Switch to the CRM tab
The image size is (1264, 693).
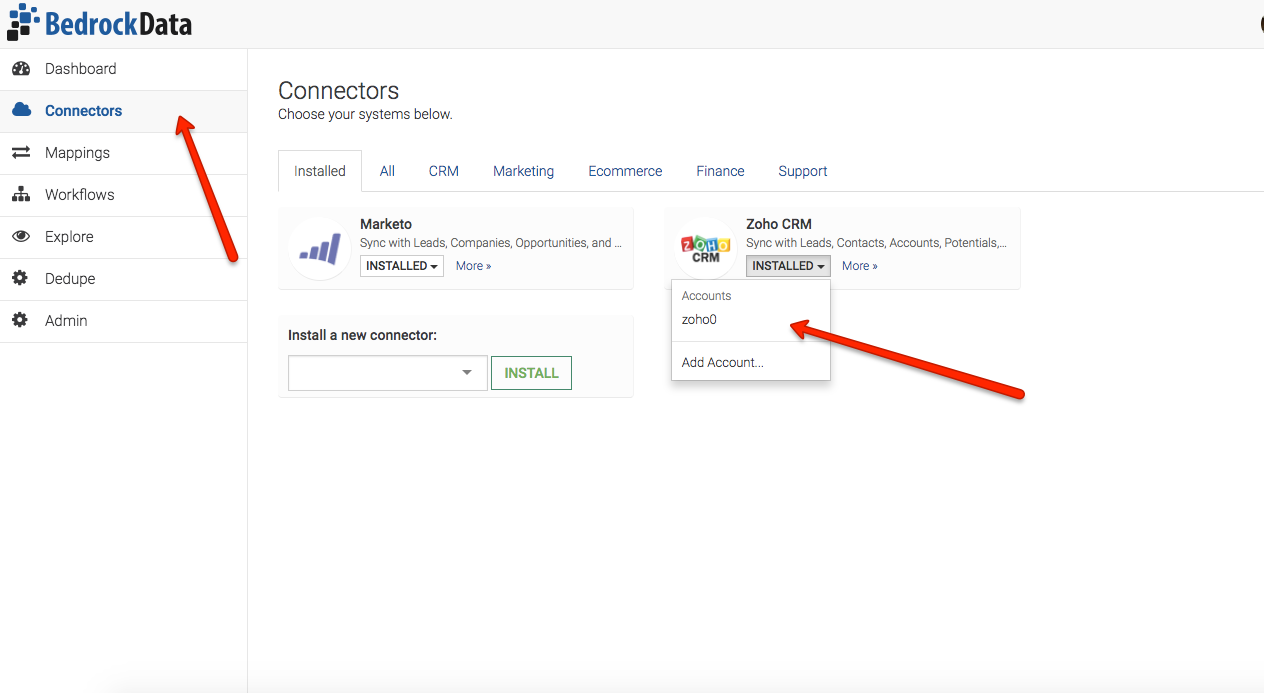click(444, 171)
